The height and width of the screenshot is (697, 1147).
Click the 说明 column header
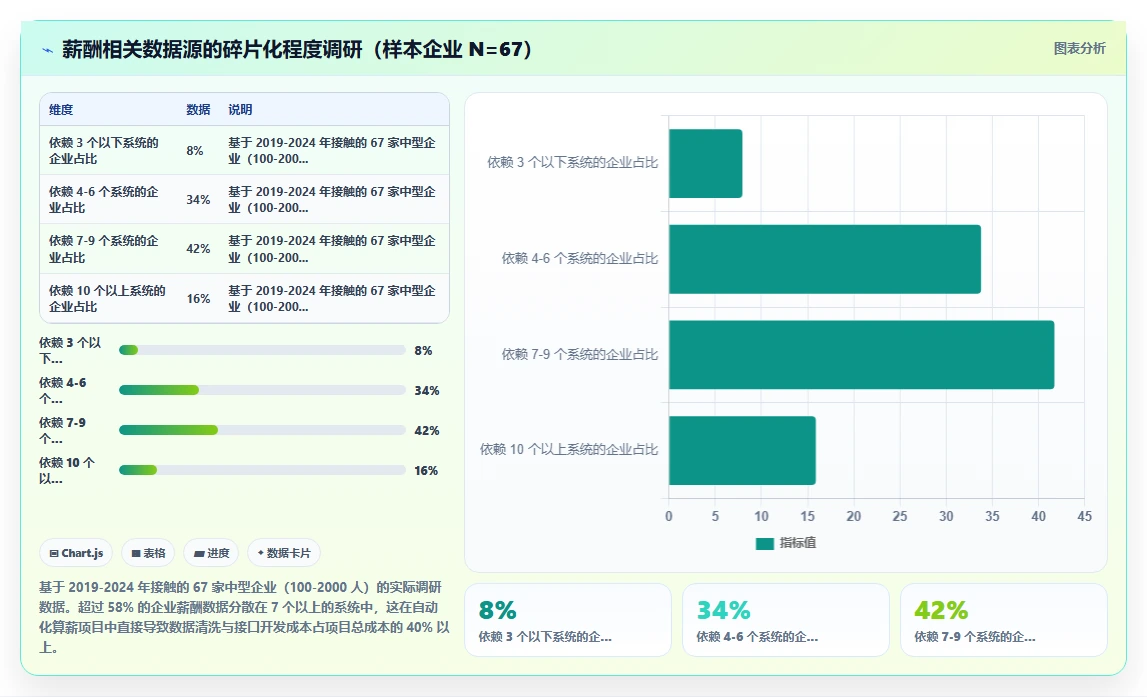pyautogui.click(x=240, y=110)
